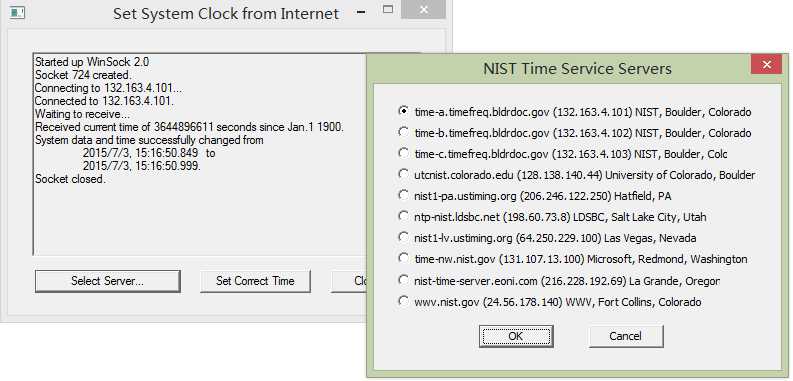Choose the time-c.timefreq.bldrdoc.gov radio option
Screen dimensions: 793x381
pos(562,154)
